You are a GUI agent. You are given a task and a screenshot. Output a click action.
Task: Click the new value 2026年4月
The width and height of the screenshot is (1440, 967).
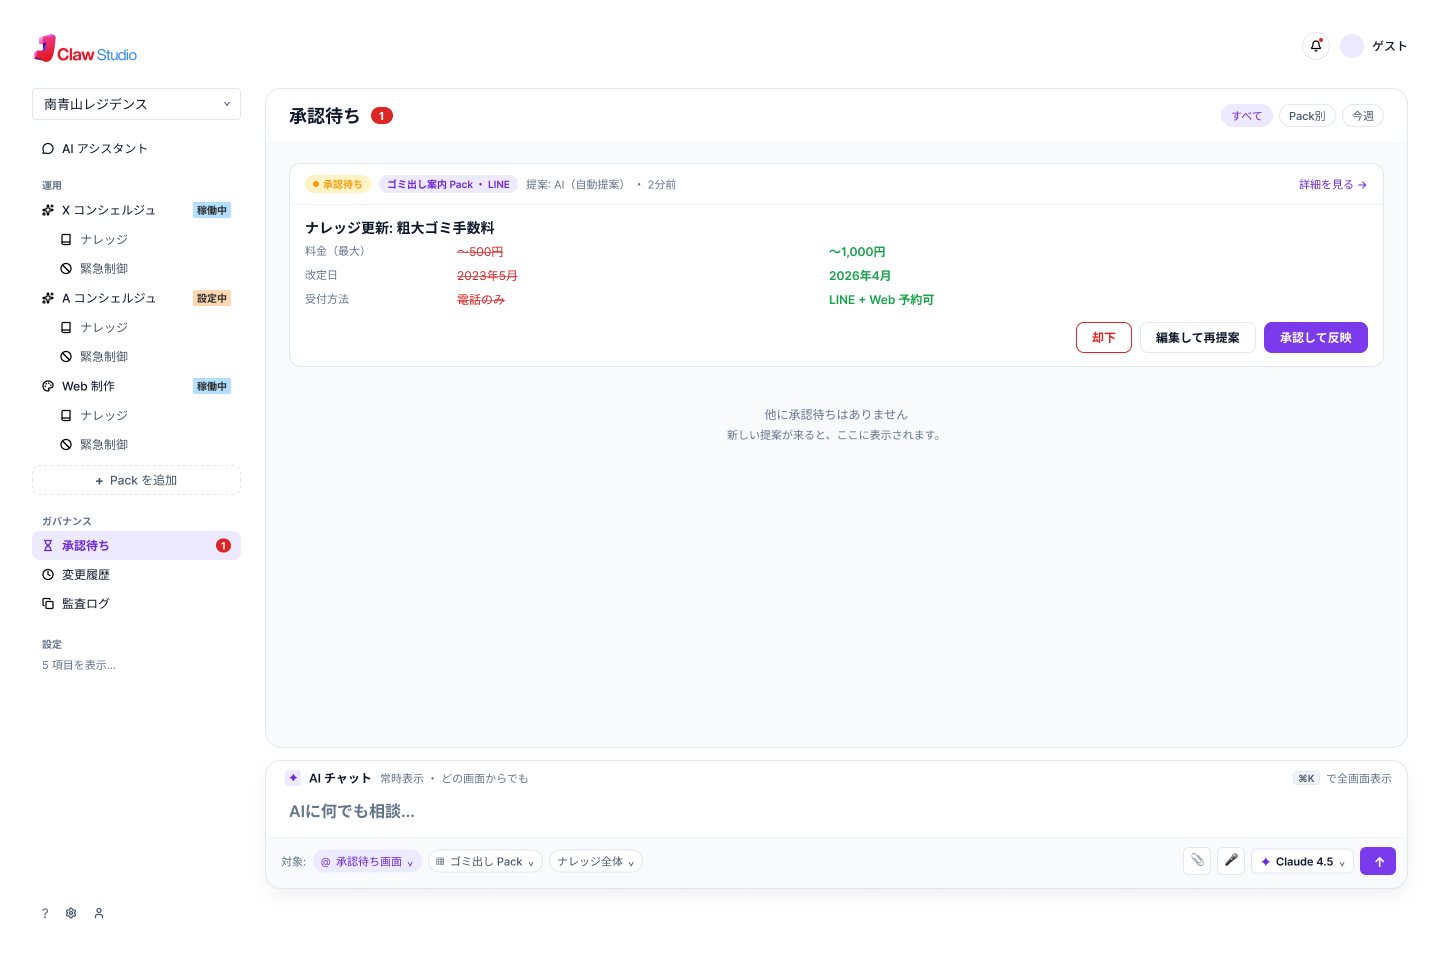(x=860, y=276)
